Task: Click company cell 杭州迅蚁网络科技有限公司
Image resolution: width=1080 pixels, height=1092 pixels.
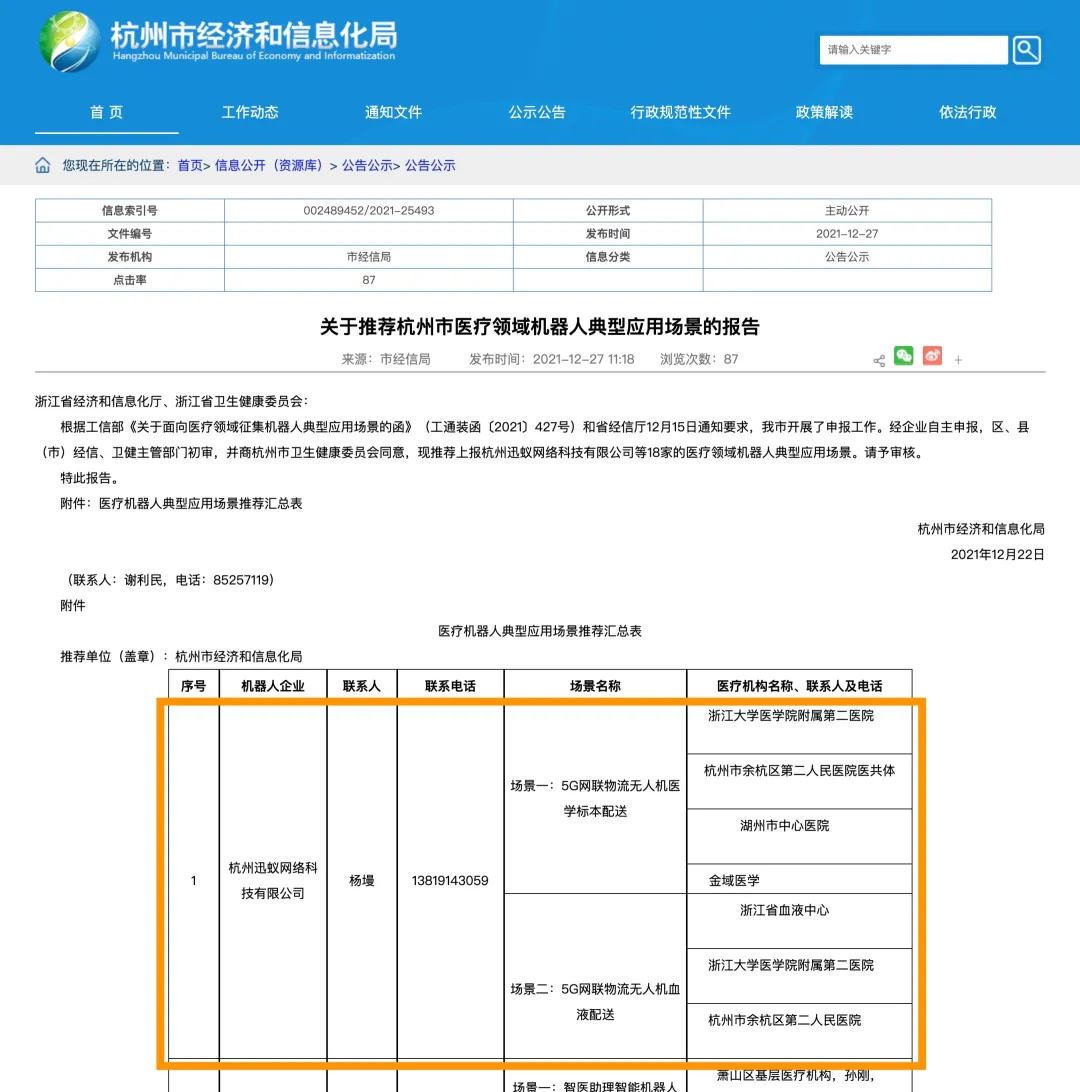Action: [x=273, y=880]
